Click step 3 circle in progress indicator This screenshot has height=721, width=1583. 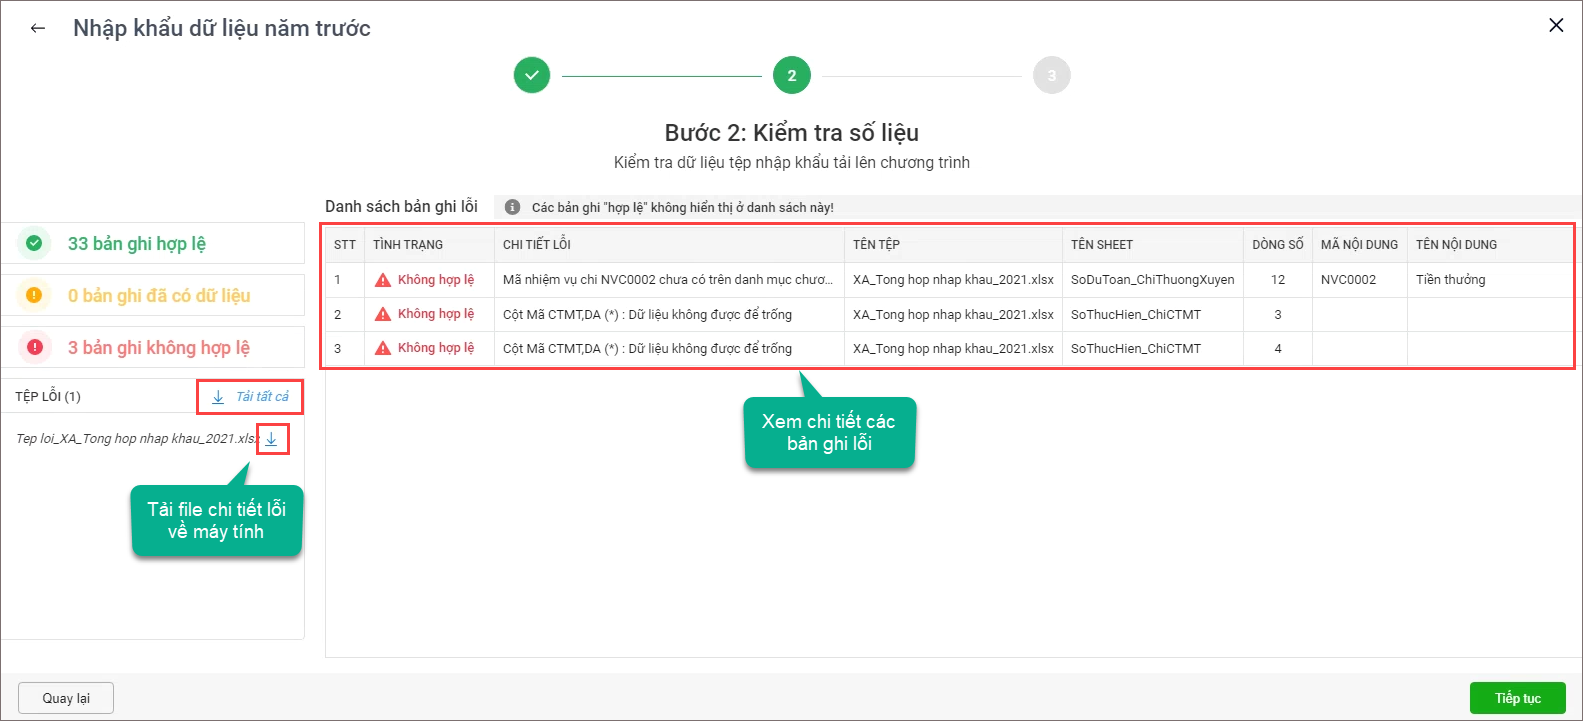coord(1051,75)
